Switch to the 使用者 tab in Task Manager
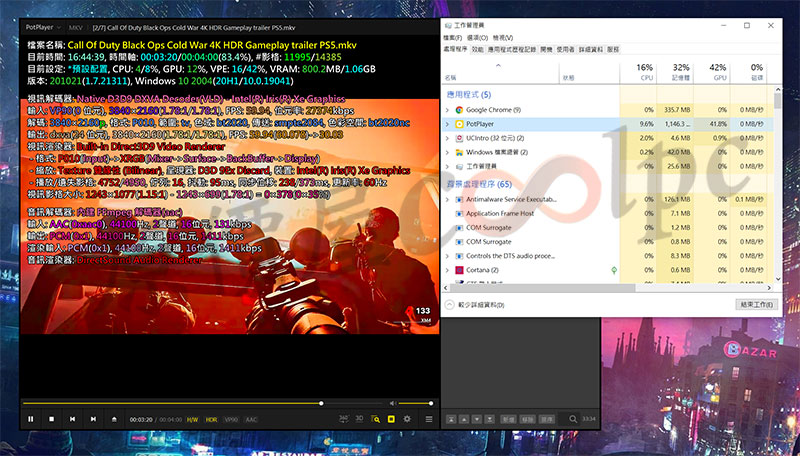The height and width of the screenshot is (456, 800). point(565,49)
